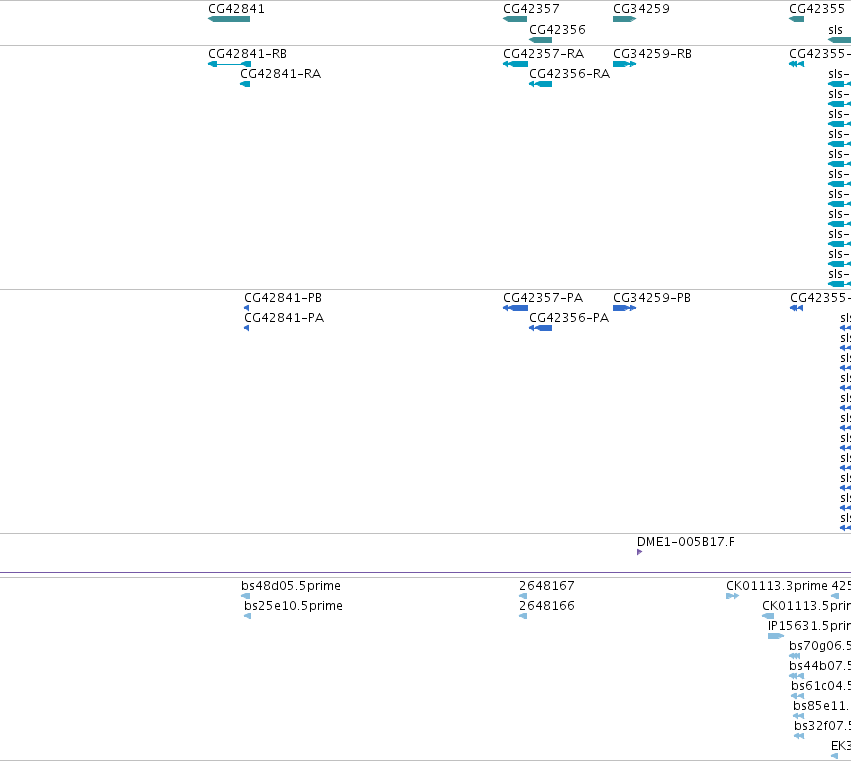
Task: Select the CK01113.5prime EST glyph
Action: tap(768, 616)
